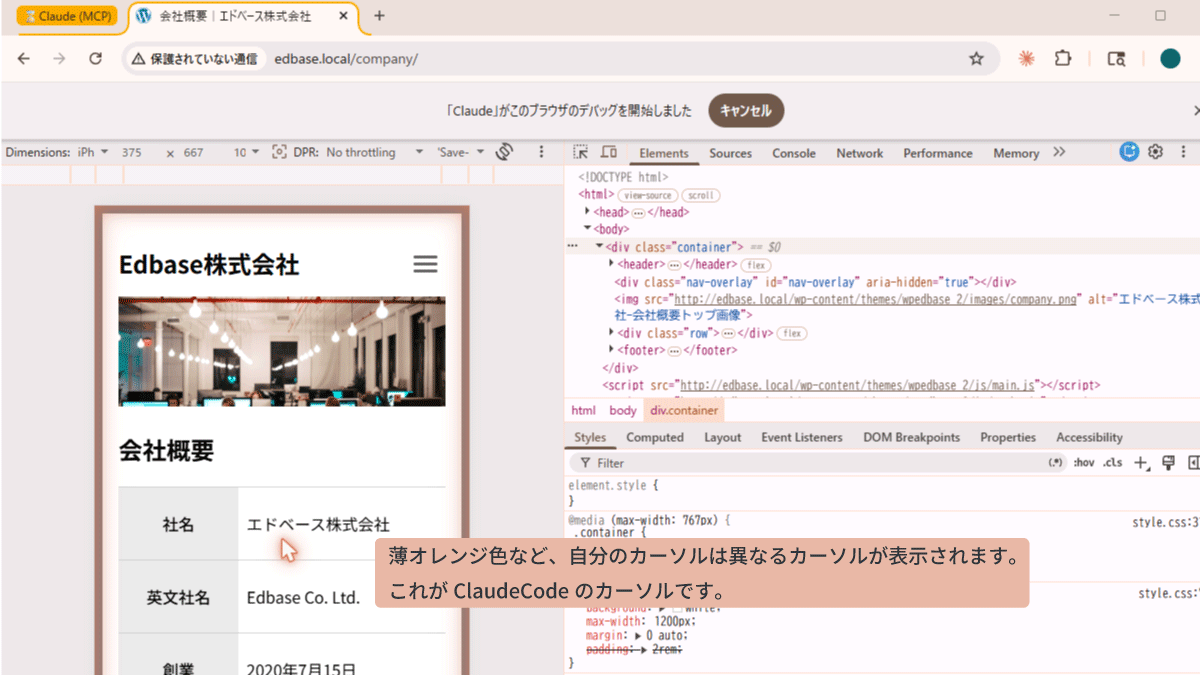Open the DevTools customize three-dot menu
Screen dimensions: 1200x675
coord(1184,152)
